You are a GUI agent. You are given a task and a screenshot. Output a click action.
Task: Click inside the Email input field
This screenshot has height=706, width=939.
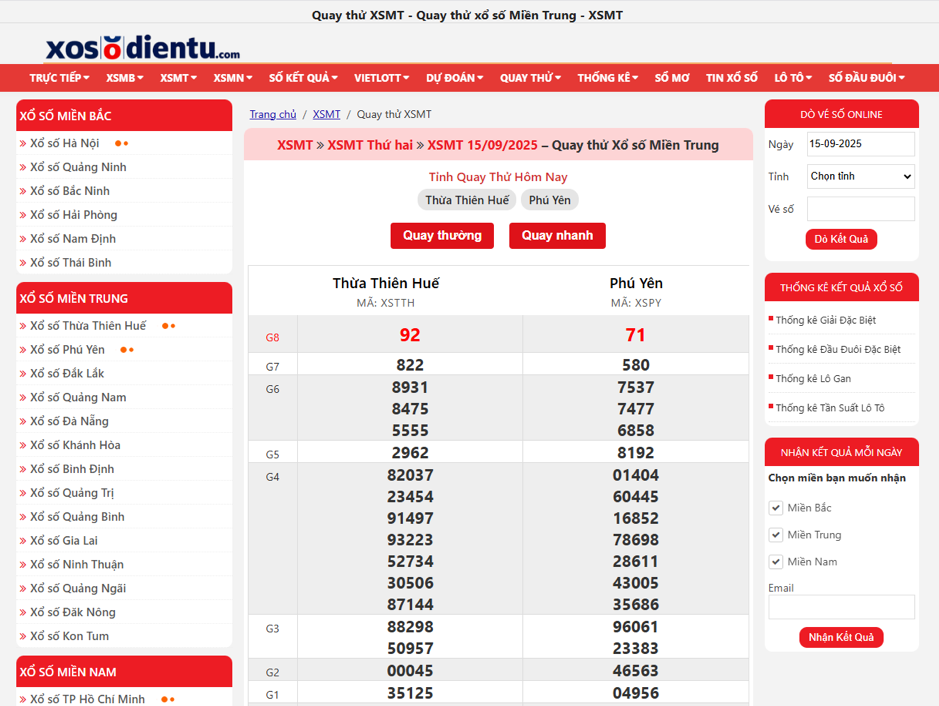click(x=841, y=607)
